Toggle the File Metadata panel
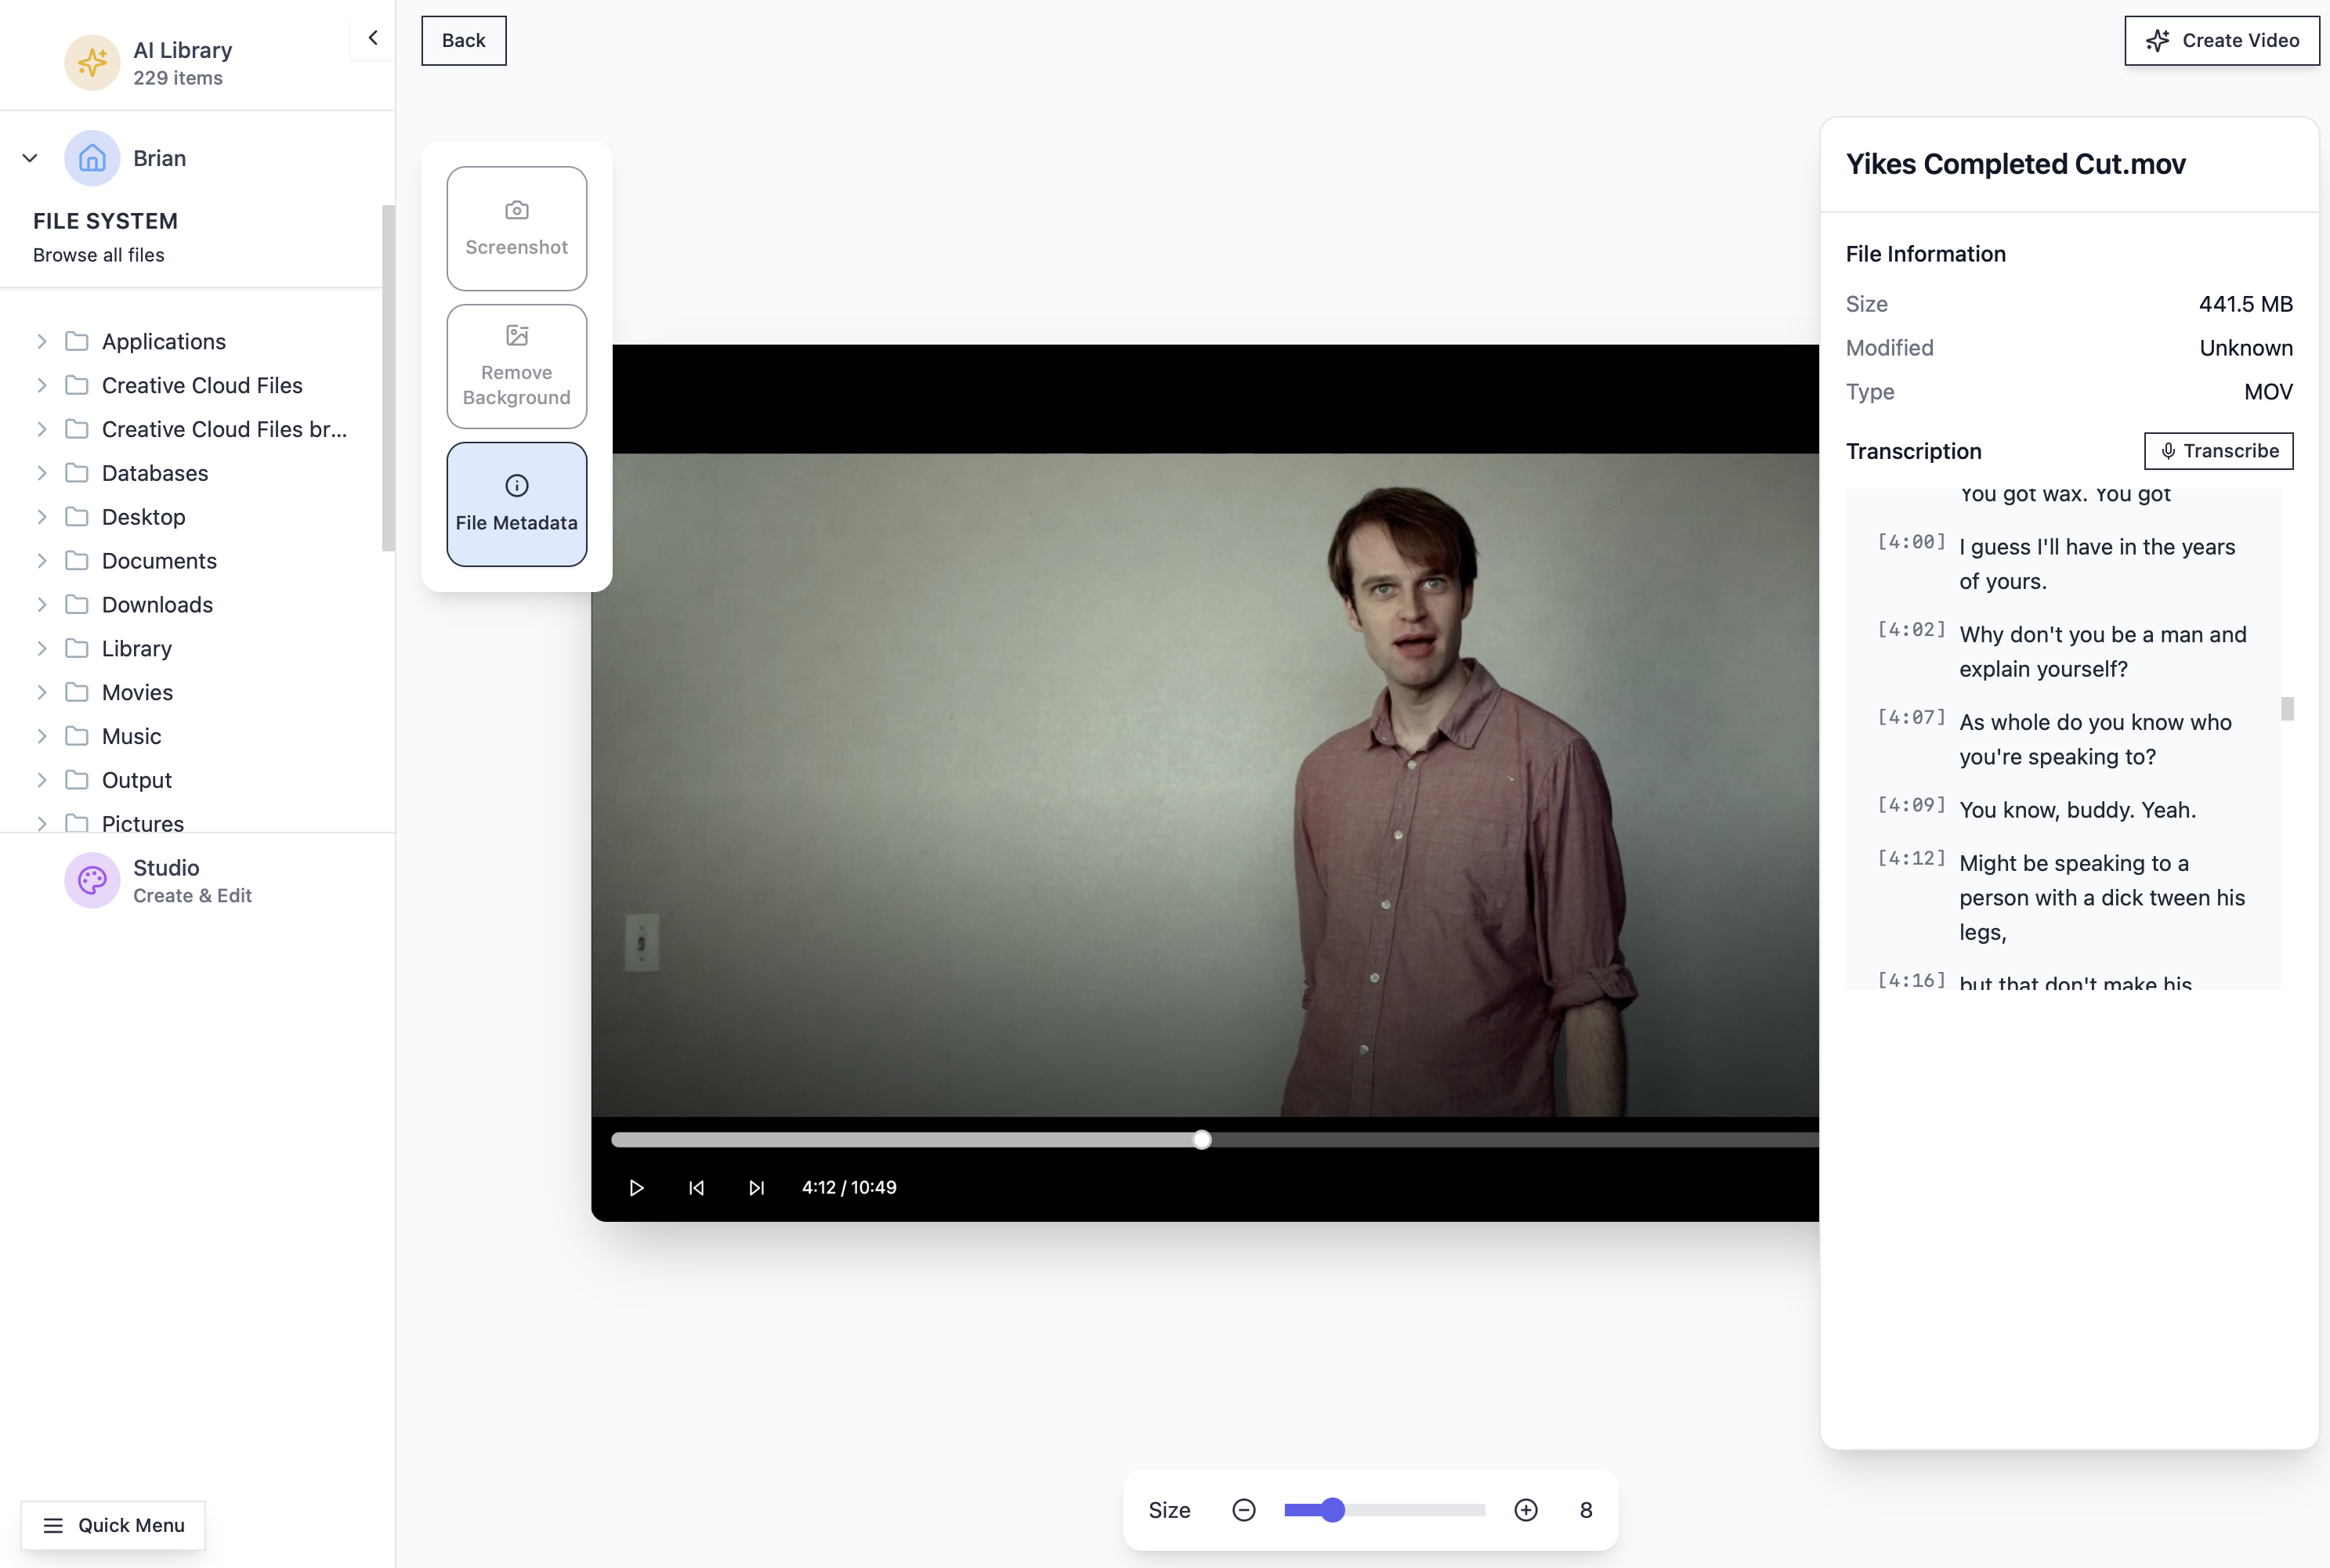Image resolution: width=2330 pixels, height=1568 pixels. 516,504
